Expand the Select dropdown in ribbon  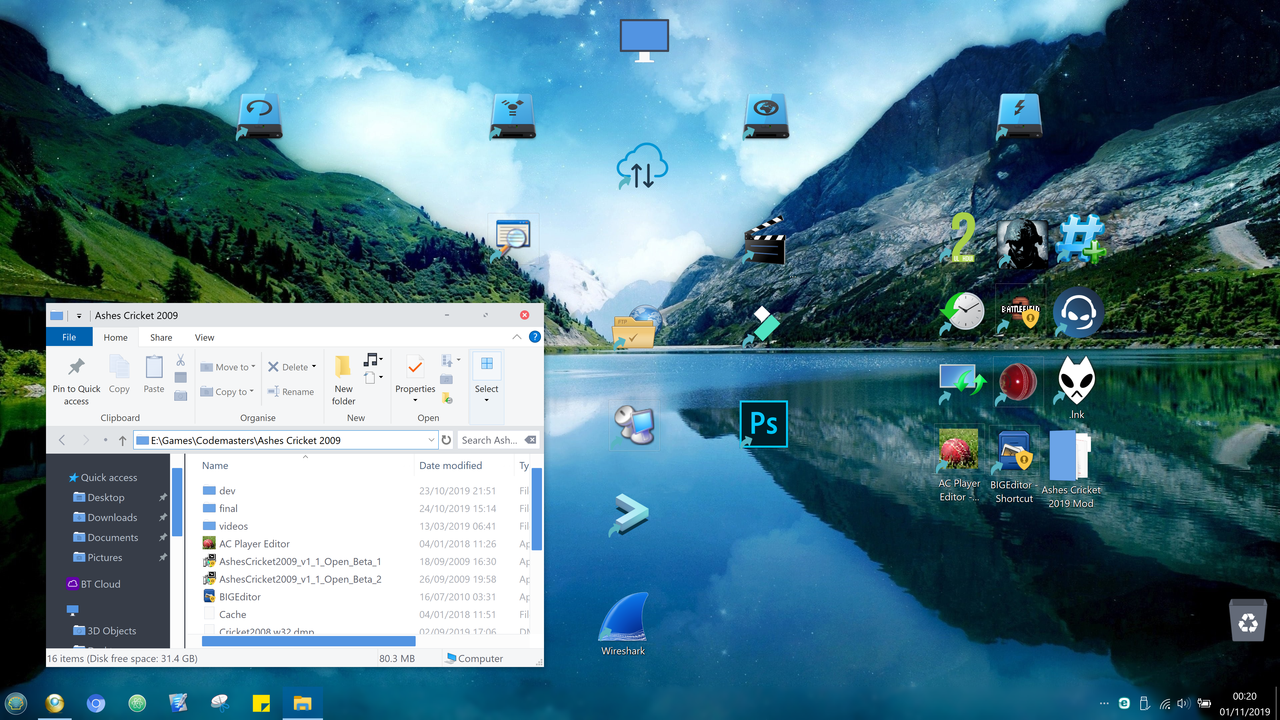487,400
